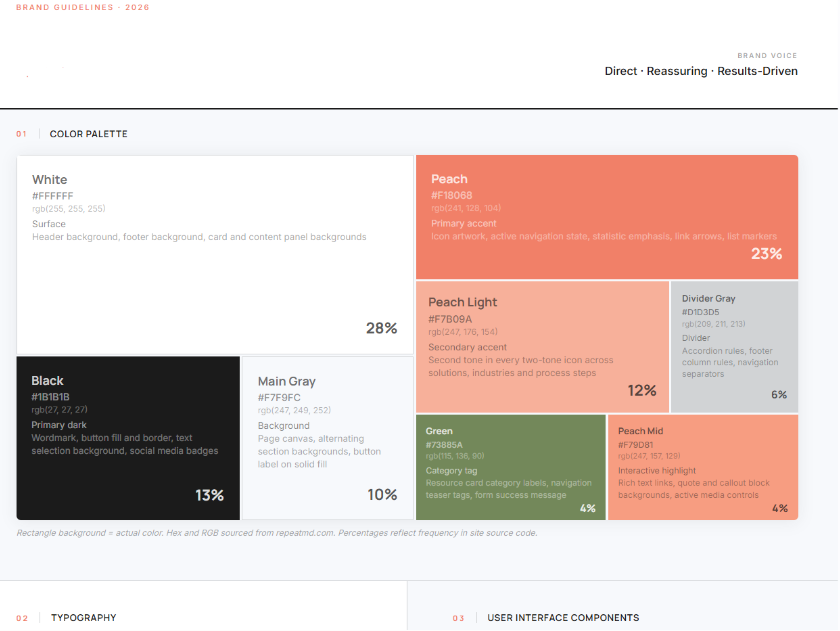The image size is (840, 631).
Task: Click the 28% percentage
Action: point(381,328)
